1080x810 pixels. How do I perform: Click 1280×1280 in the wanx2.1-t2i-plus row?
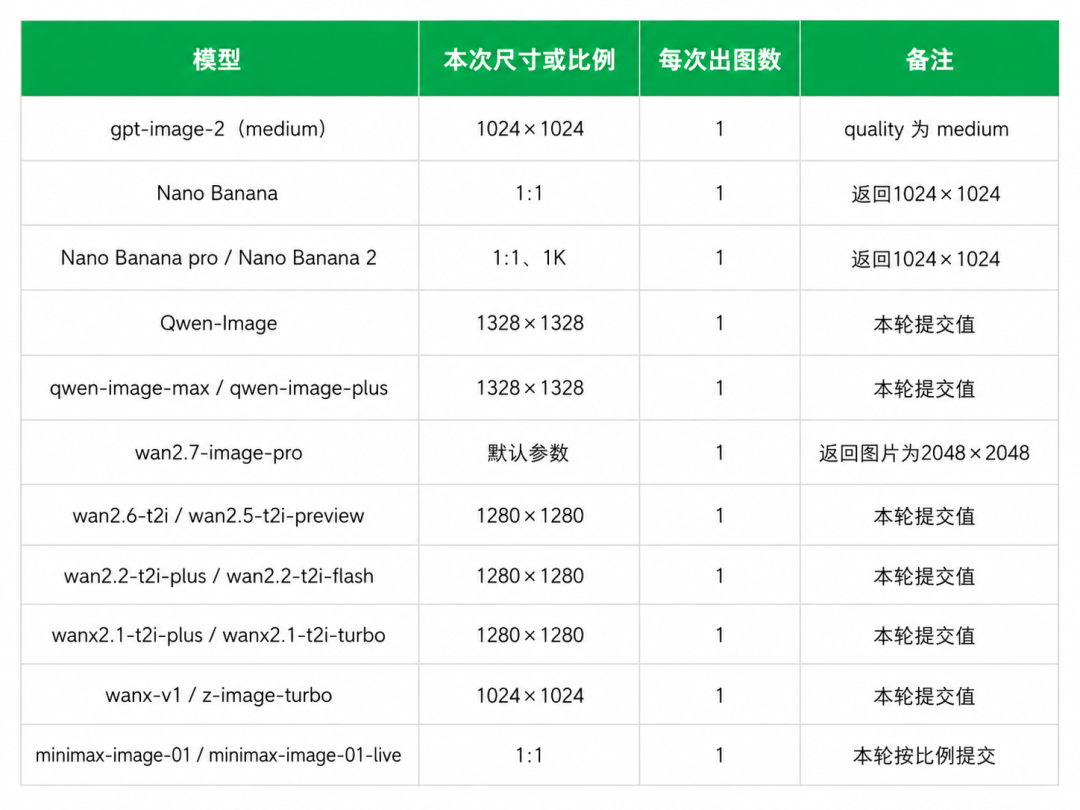pyautogui.click(x=530, y=635)
